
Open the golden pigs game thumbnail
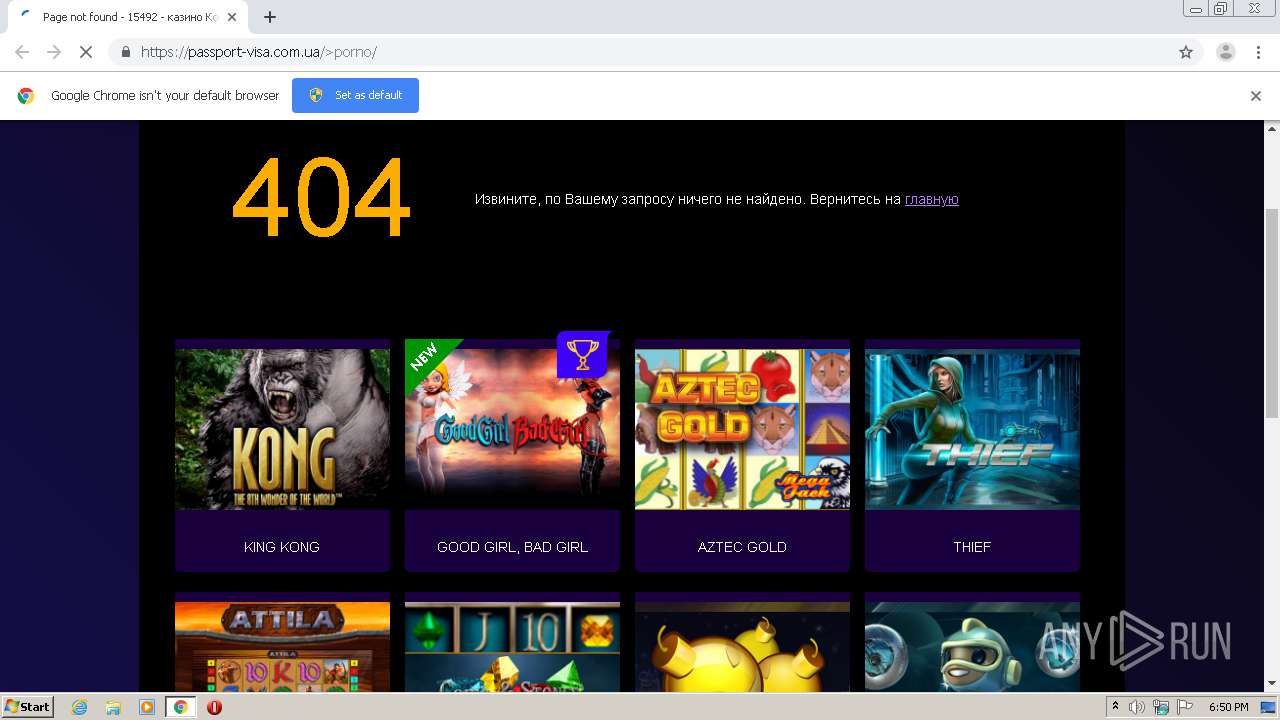(742, 646)
